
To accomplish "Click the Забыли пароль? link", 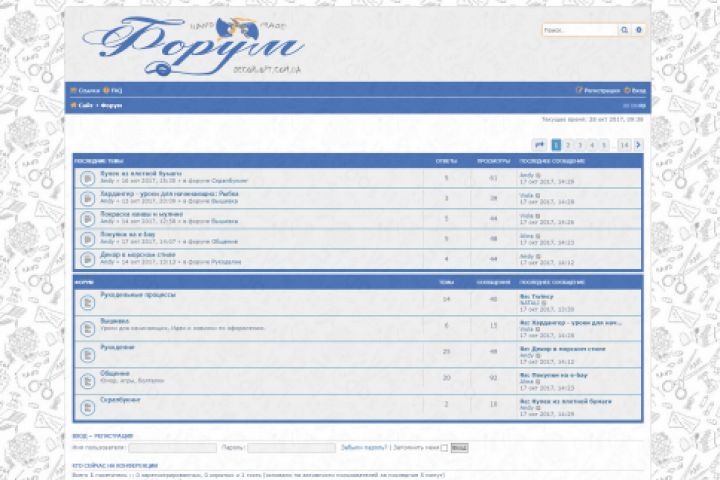I will [x=364, y=447].
